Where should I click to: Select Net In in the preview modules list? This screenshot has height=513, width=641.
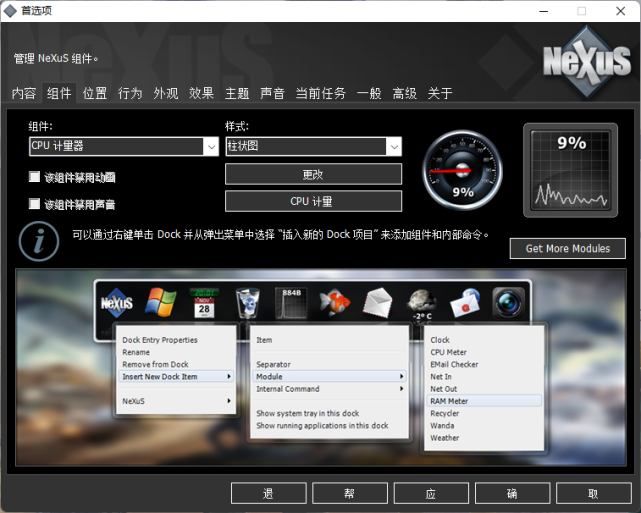484,376
